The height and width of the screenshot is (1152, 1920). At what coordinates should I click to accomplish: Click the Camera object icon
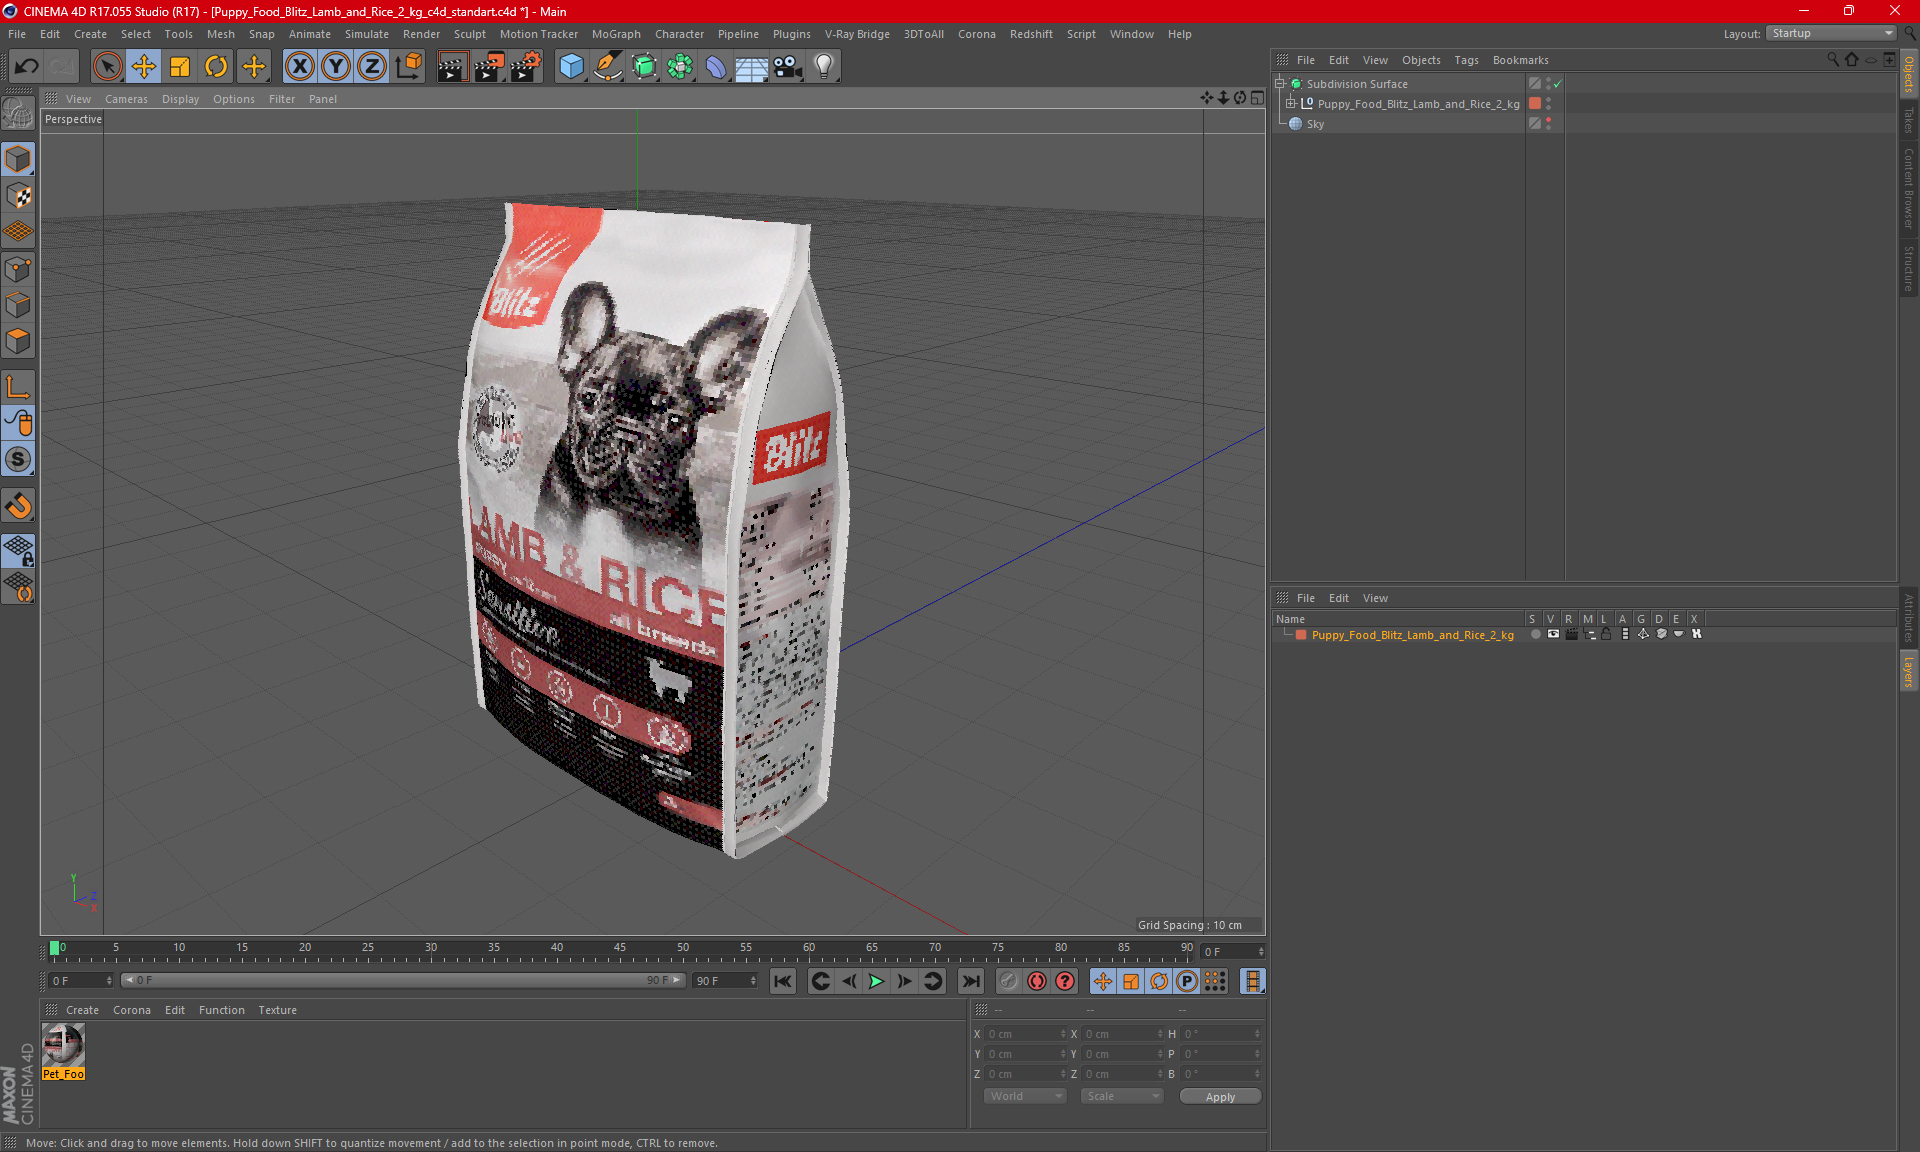(788, 67)
